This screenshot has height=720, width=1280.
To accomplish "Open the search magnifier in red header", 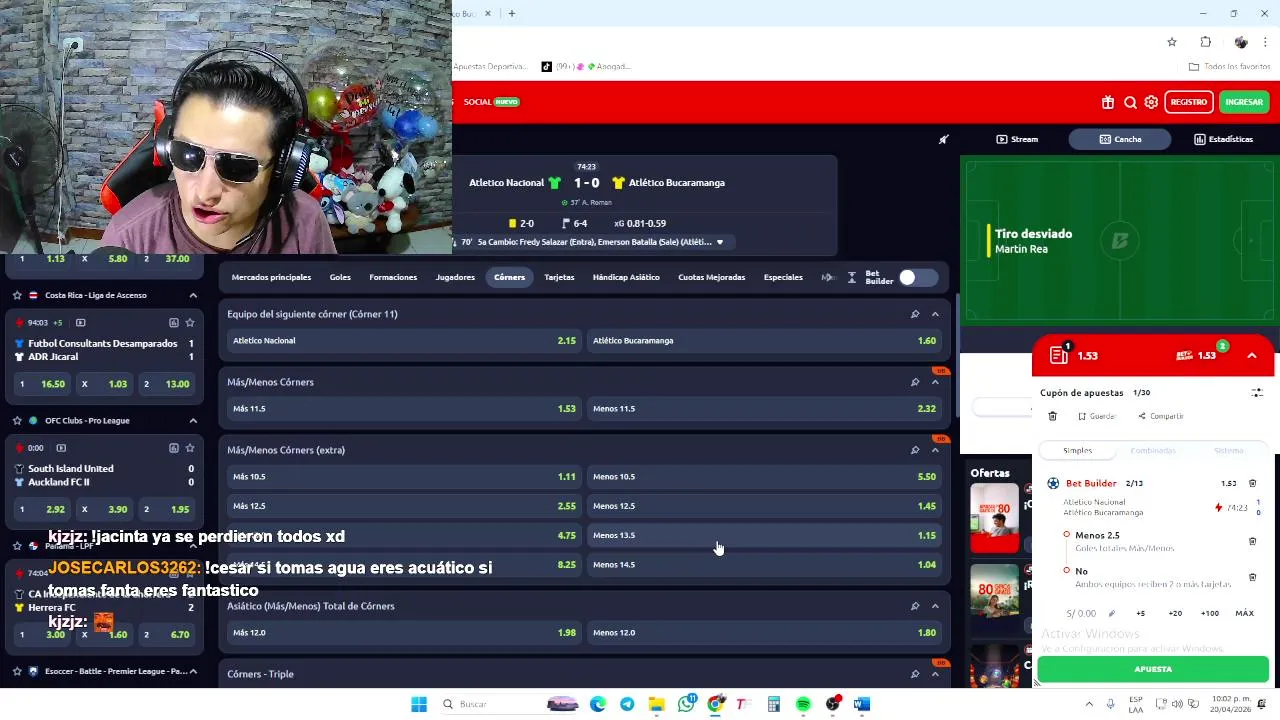I will click(x=1130, y=102).
